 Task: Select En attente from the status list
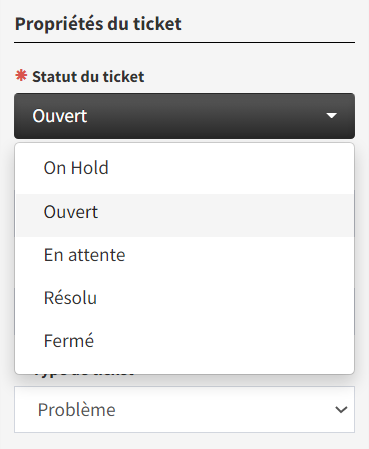185,255
